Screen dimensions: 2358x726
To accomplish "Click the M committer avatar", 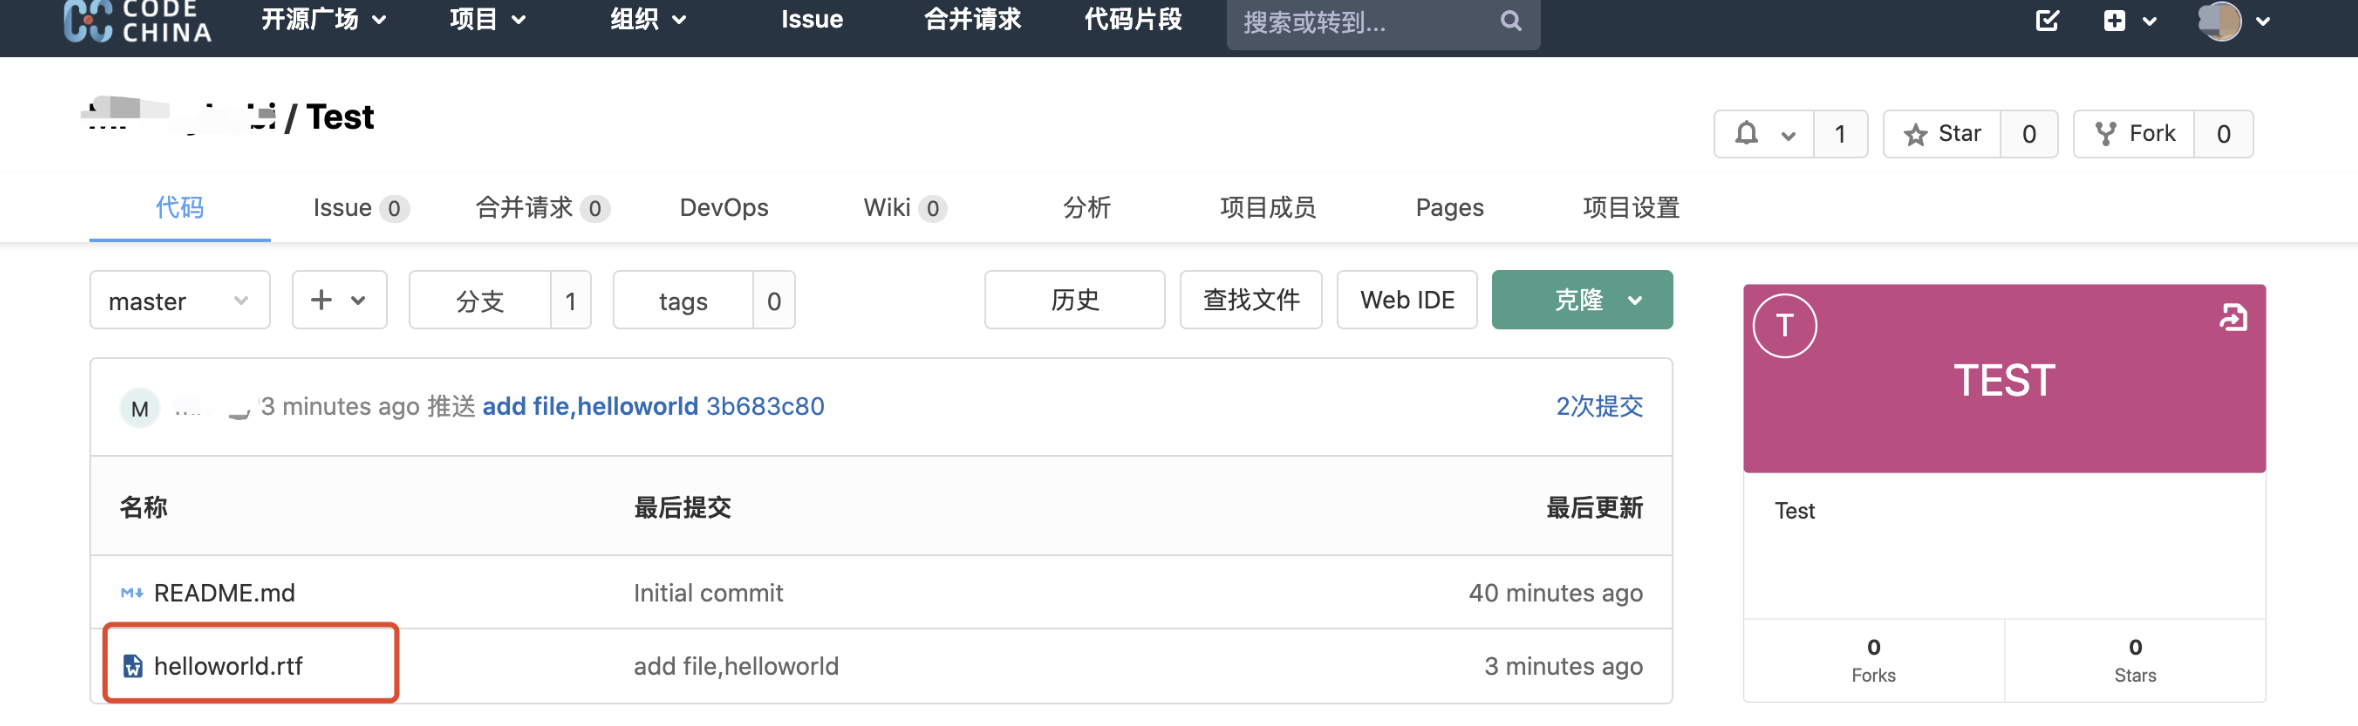I will point(140,408).
